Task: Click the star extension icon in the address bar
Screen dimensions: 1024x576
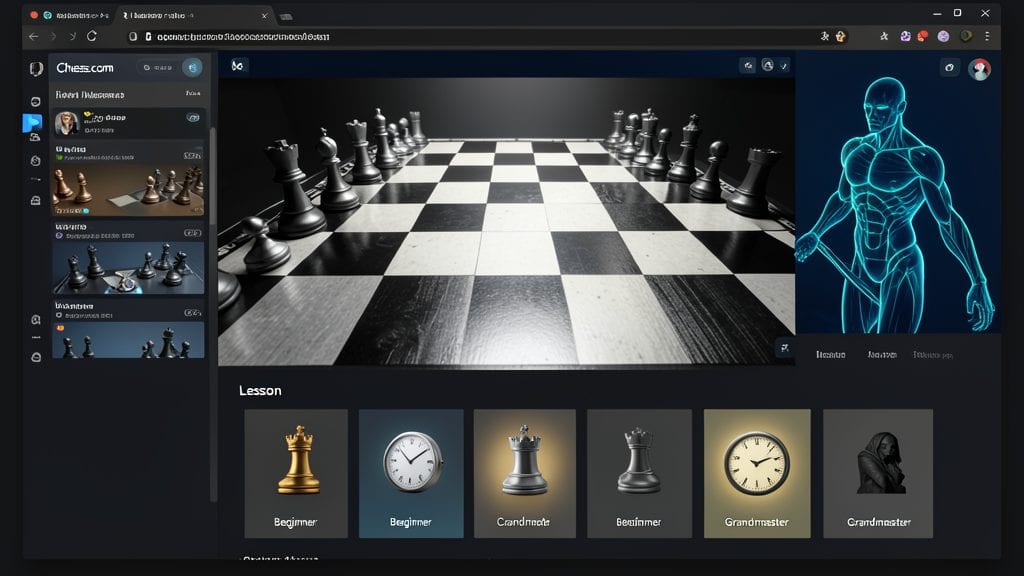Action: (825, 37)
